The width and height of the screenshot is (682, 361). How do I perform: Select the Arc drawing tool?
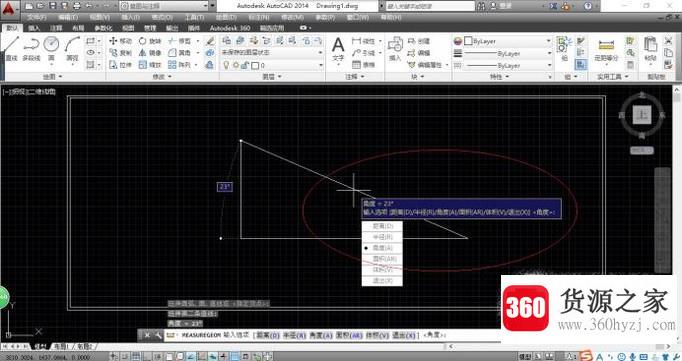[x=72, y=49]
